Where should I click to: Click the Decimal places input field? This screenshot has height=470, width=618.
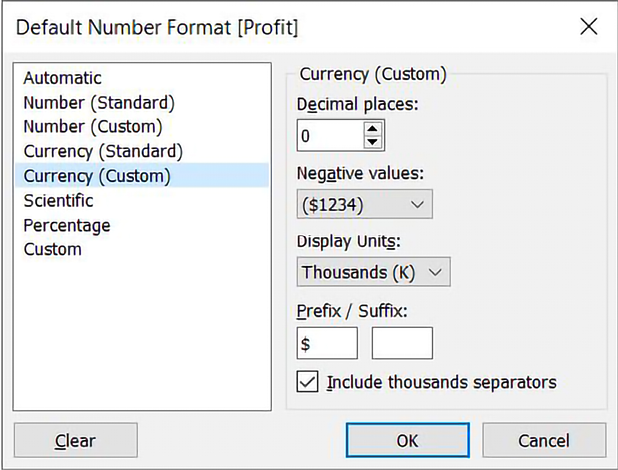(328, 134)
